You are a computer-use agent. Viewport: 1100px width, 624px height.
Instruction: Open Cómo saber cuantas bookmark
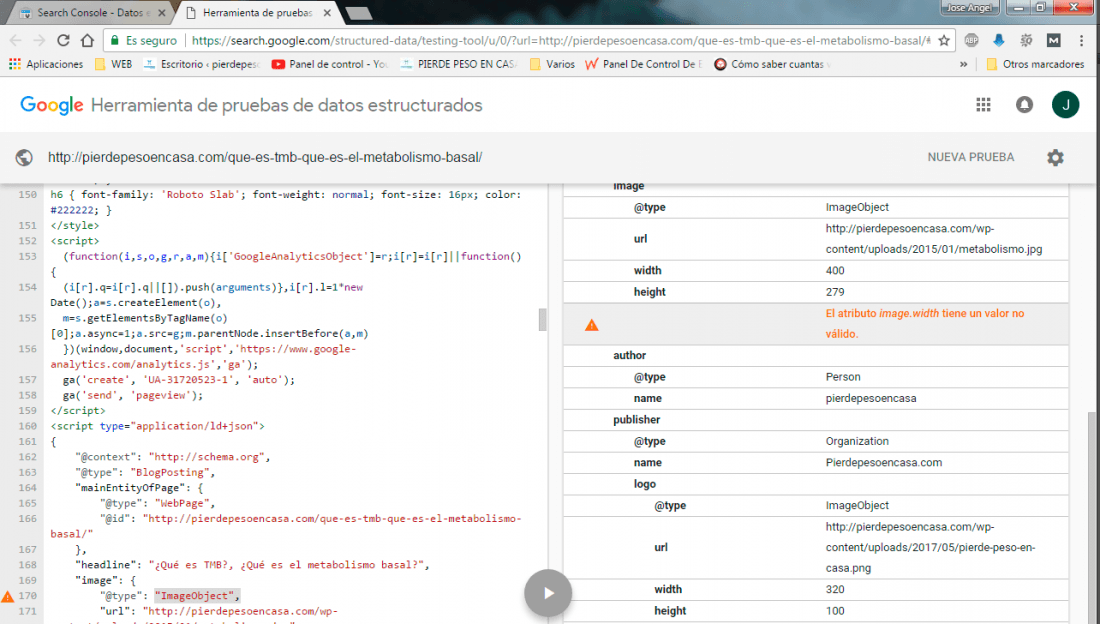click(772, 64)
